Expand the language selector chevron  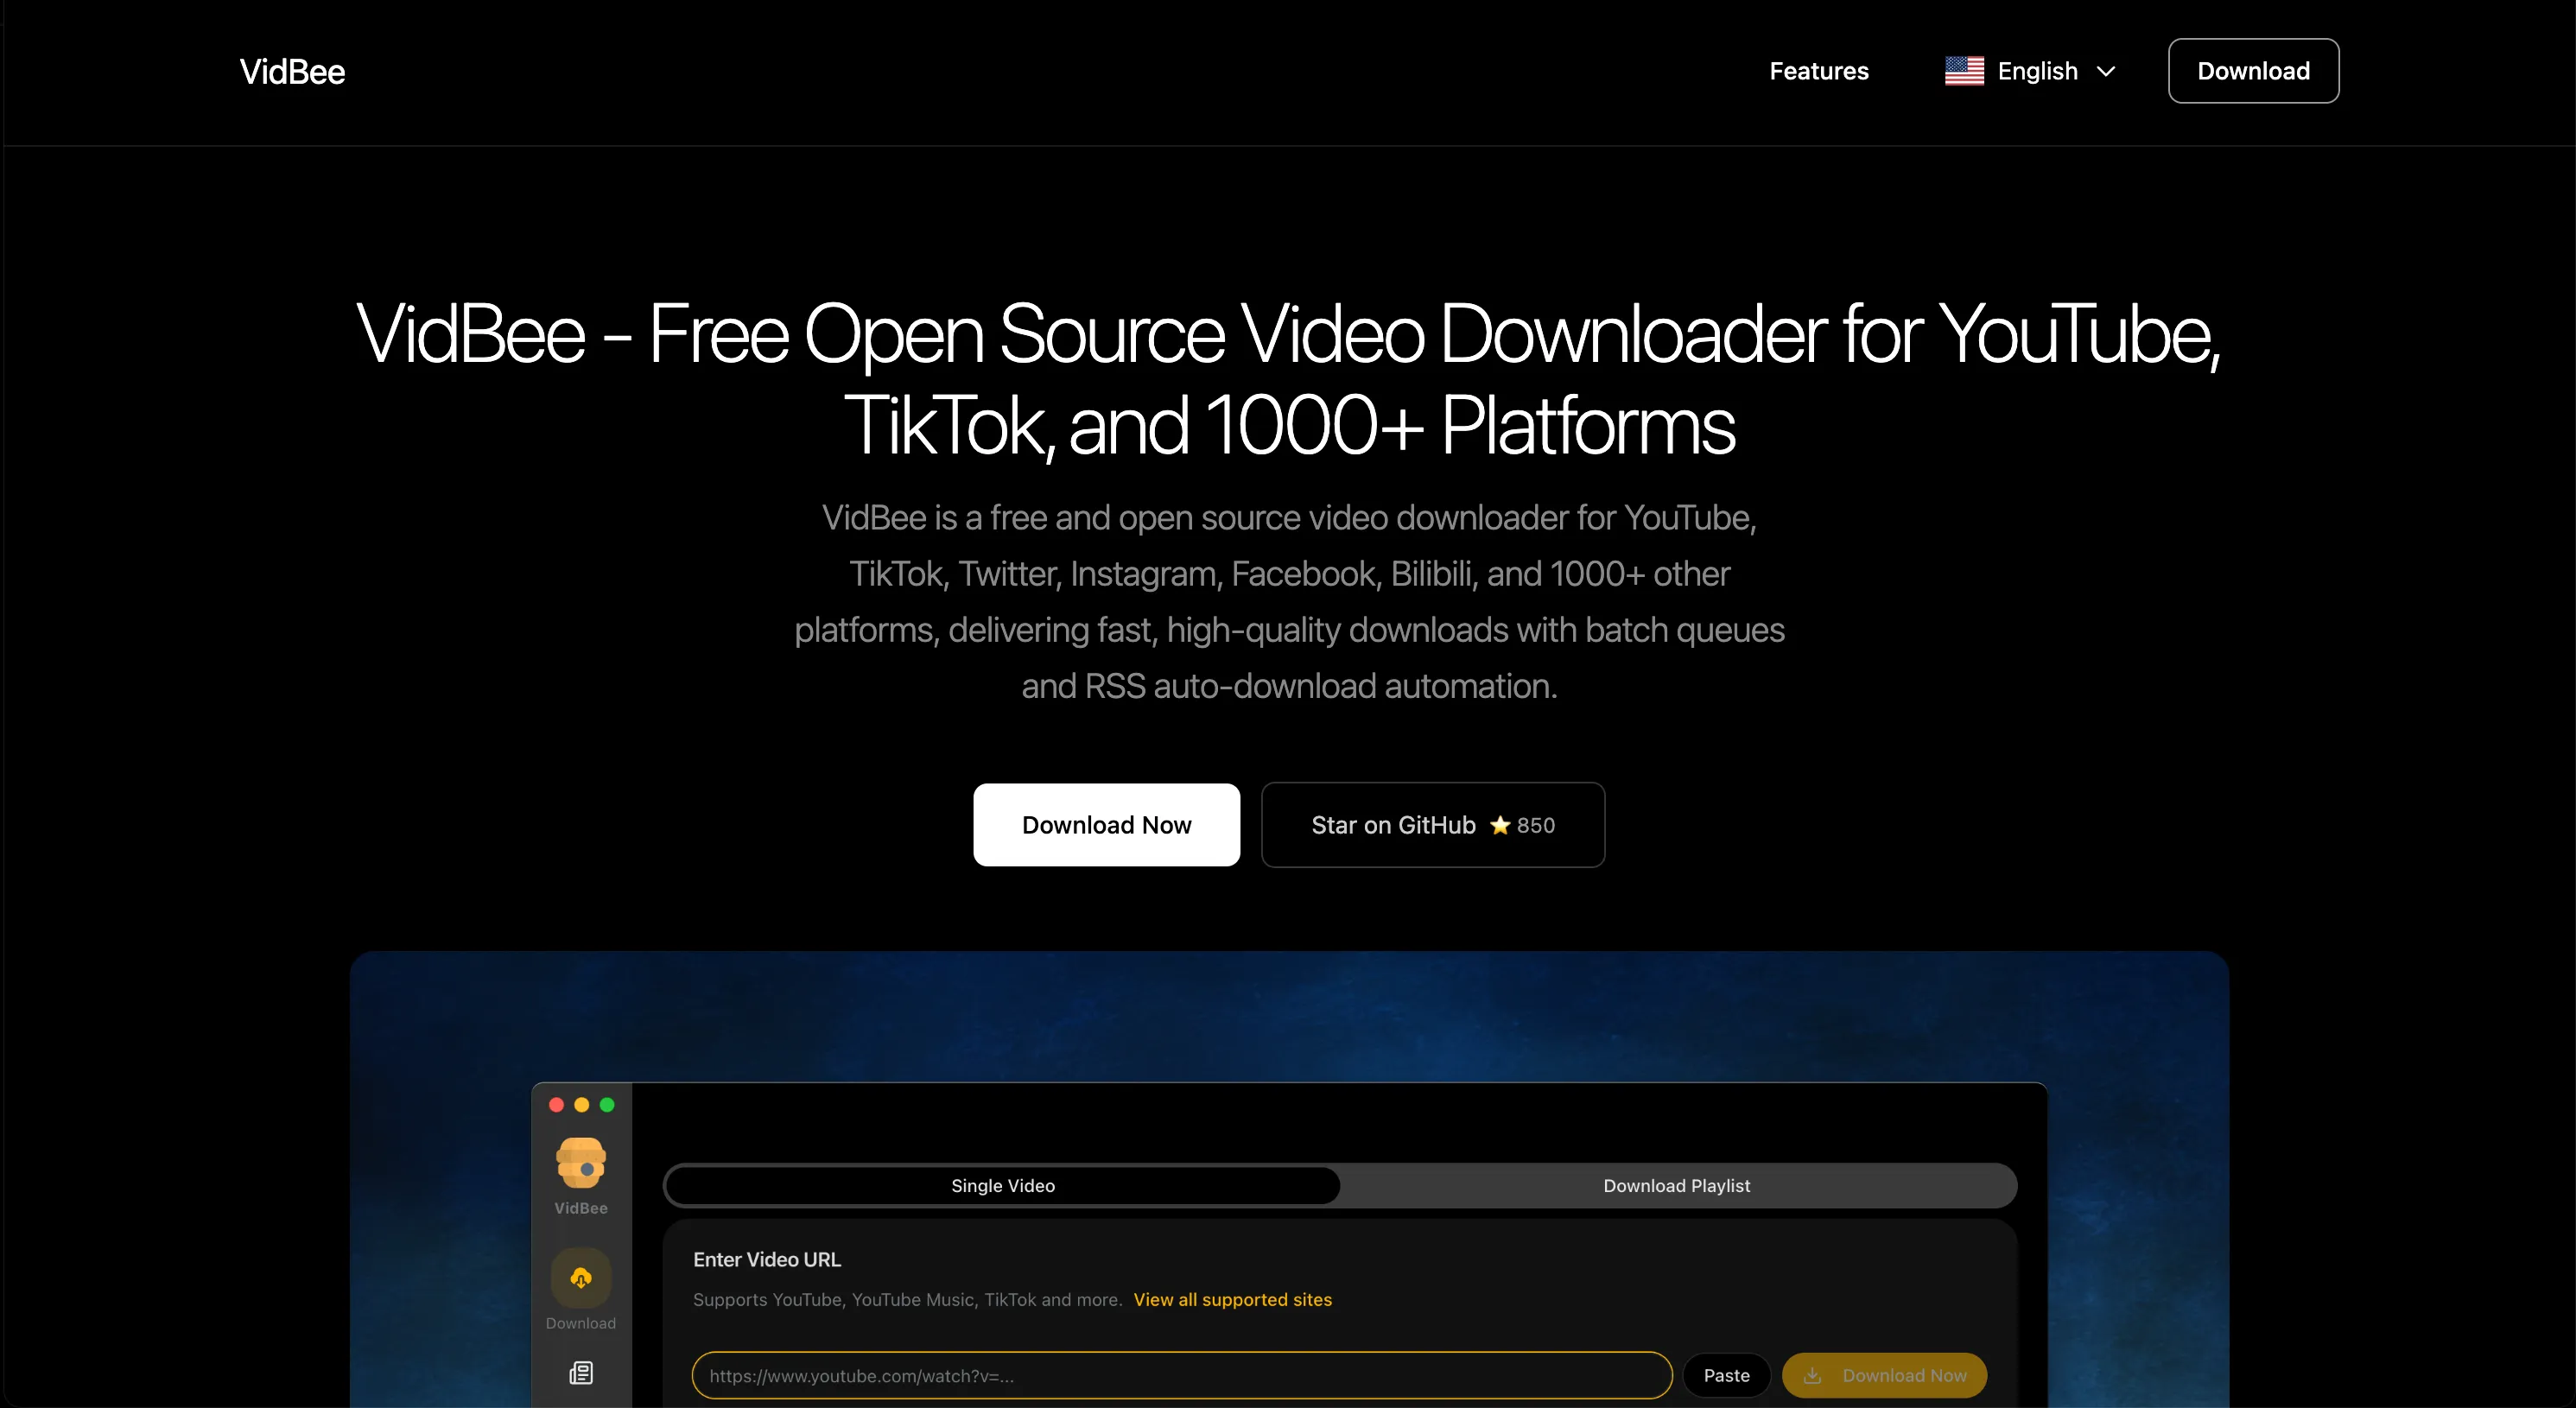(x=2105, y=71)
